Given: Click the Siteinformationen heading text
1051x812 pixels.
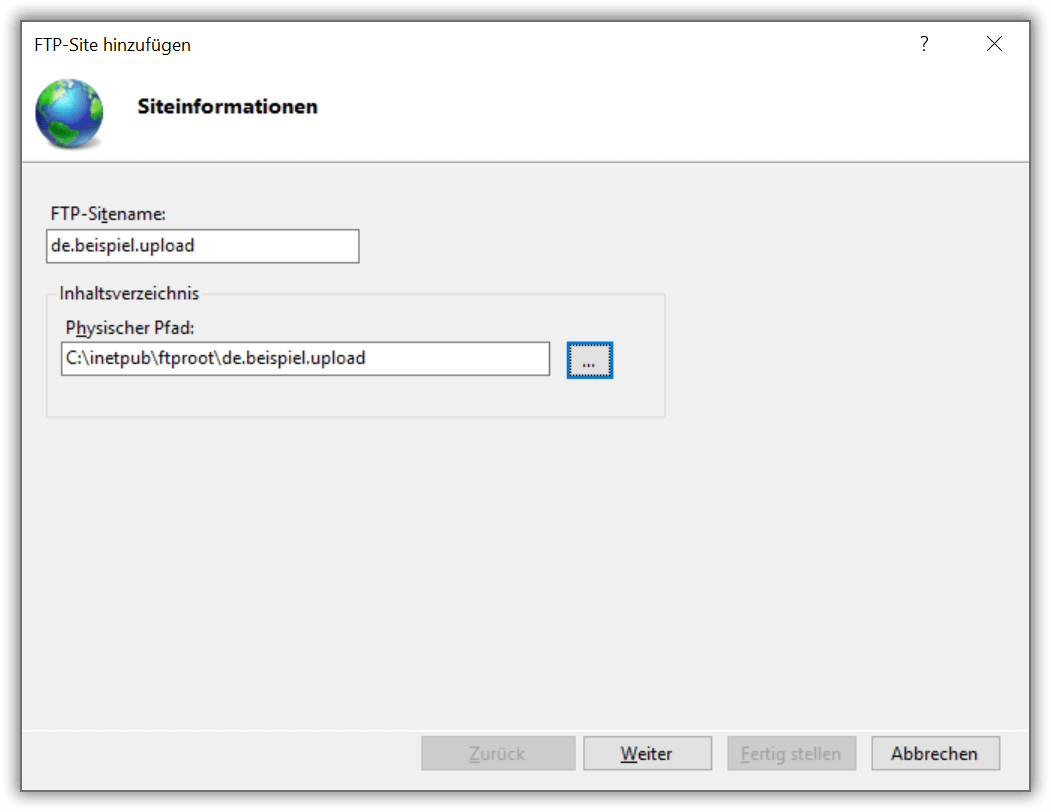Looking at the screenshot, I should pos(227,107).
